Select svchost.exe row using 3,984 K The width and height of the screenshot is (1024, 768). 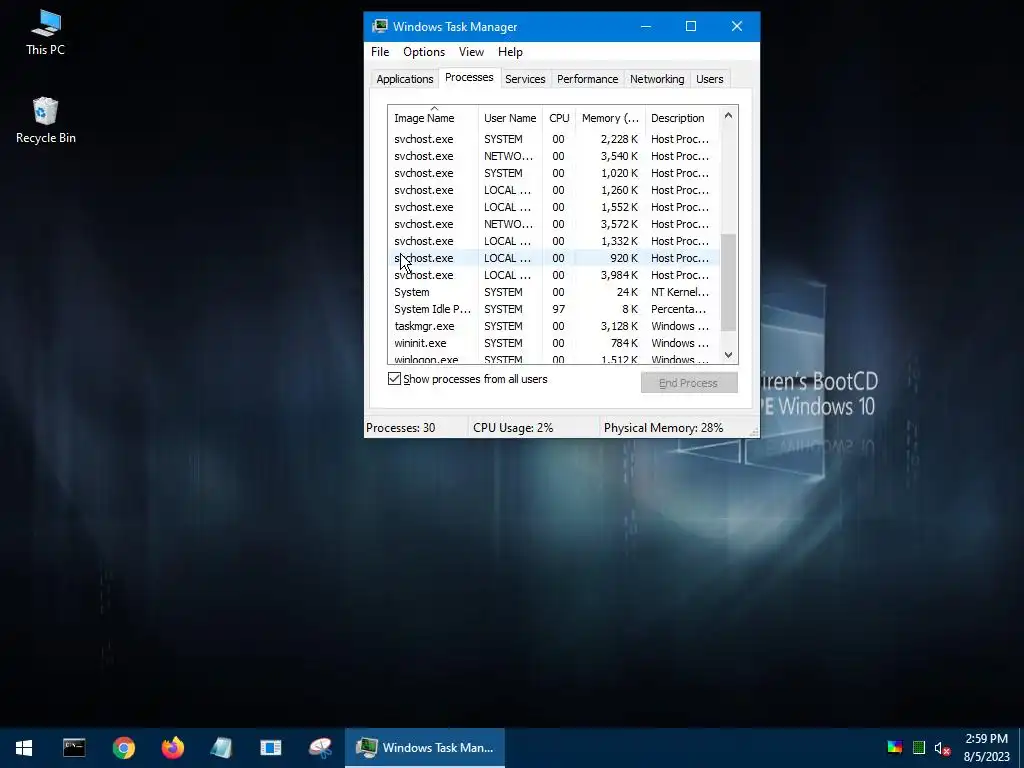[x=554, y=275]
